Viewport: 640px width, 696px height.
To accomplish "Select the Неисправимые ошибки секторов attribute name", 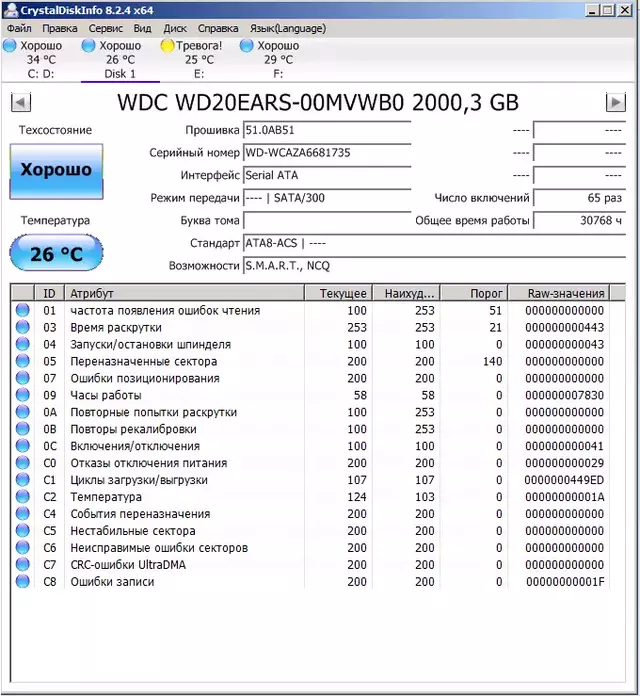I will (x=159, y=548).
